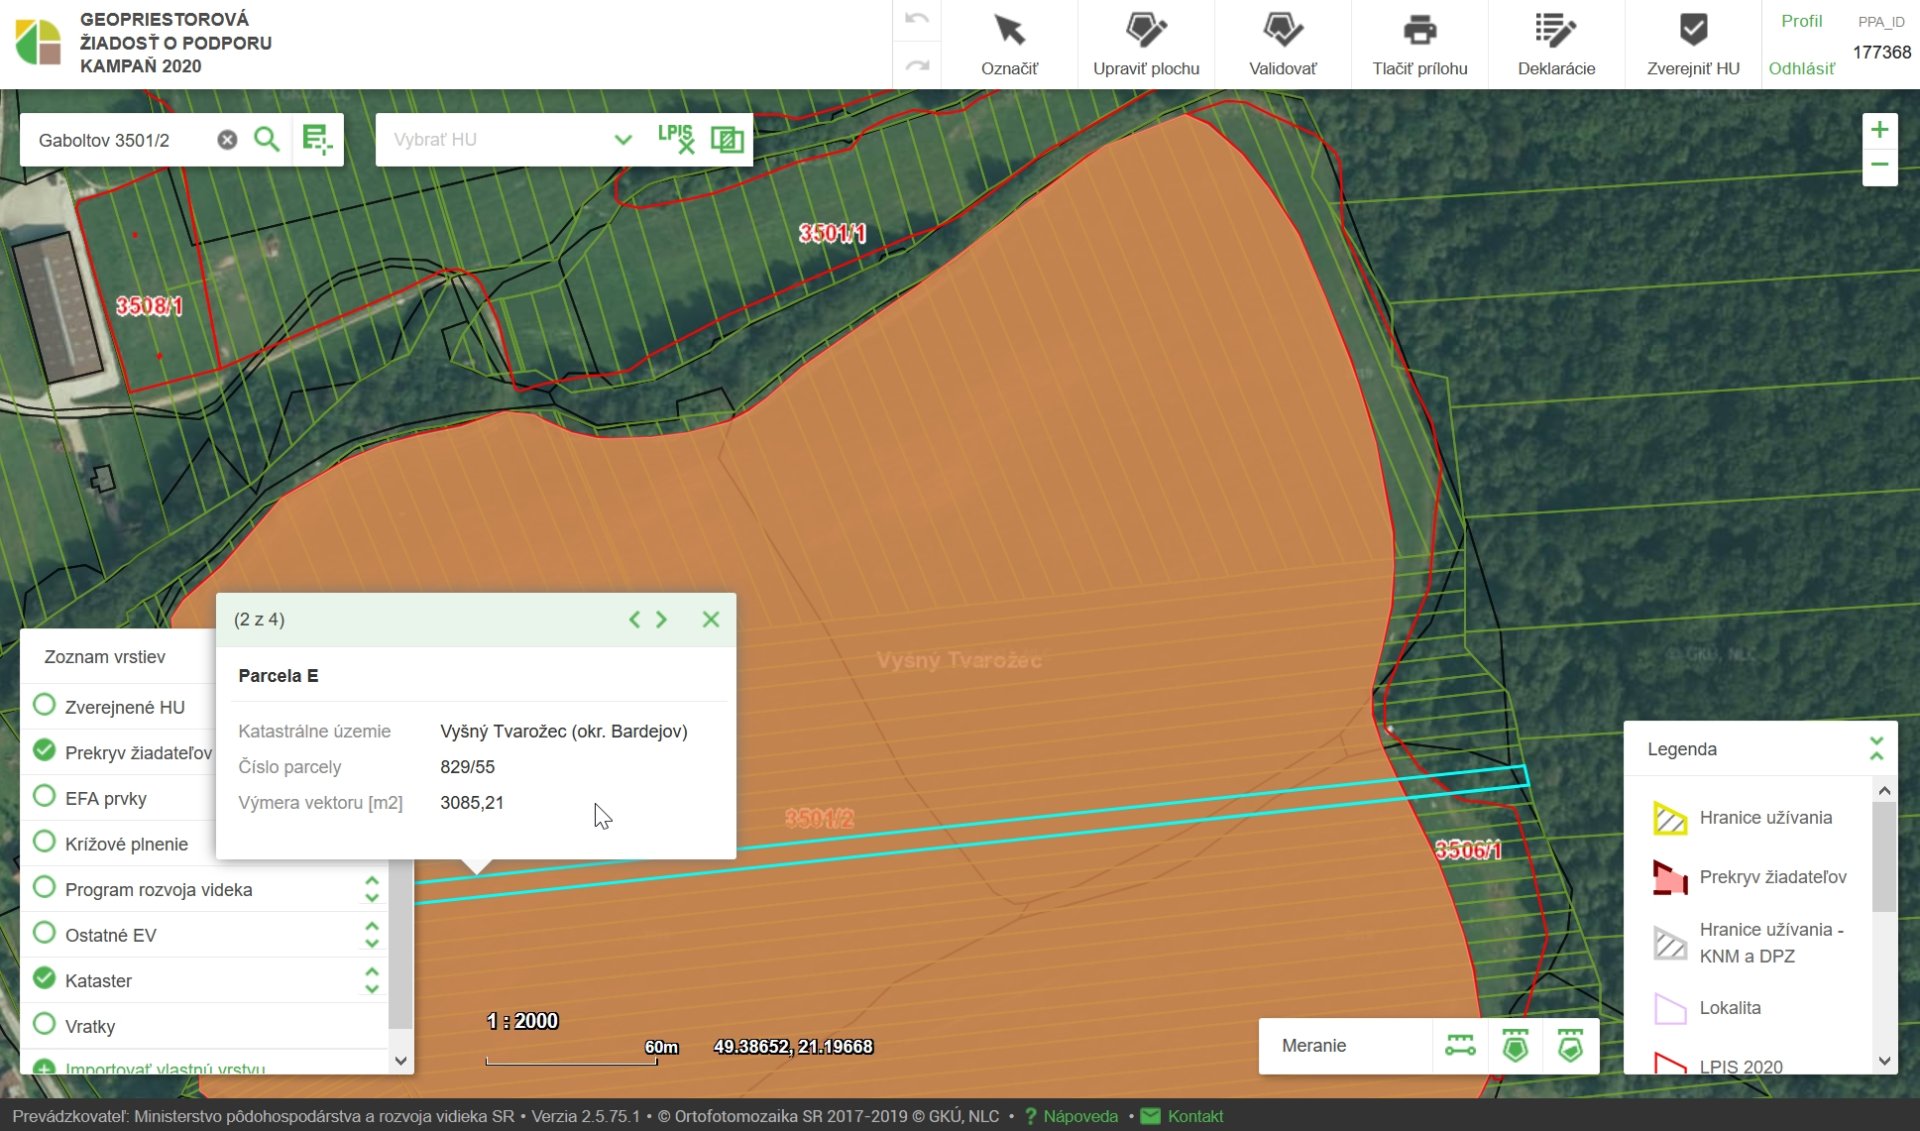Collapse the Legenda panel
The height and width of the screenshot is (1131, 1920).
point(1876,748)
